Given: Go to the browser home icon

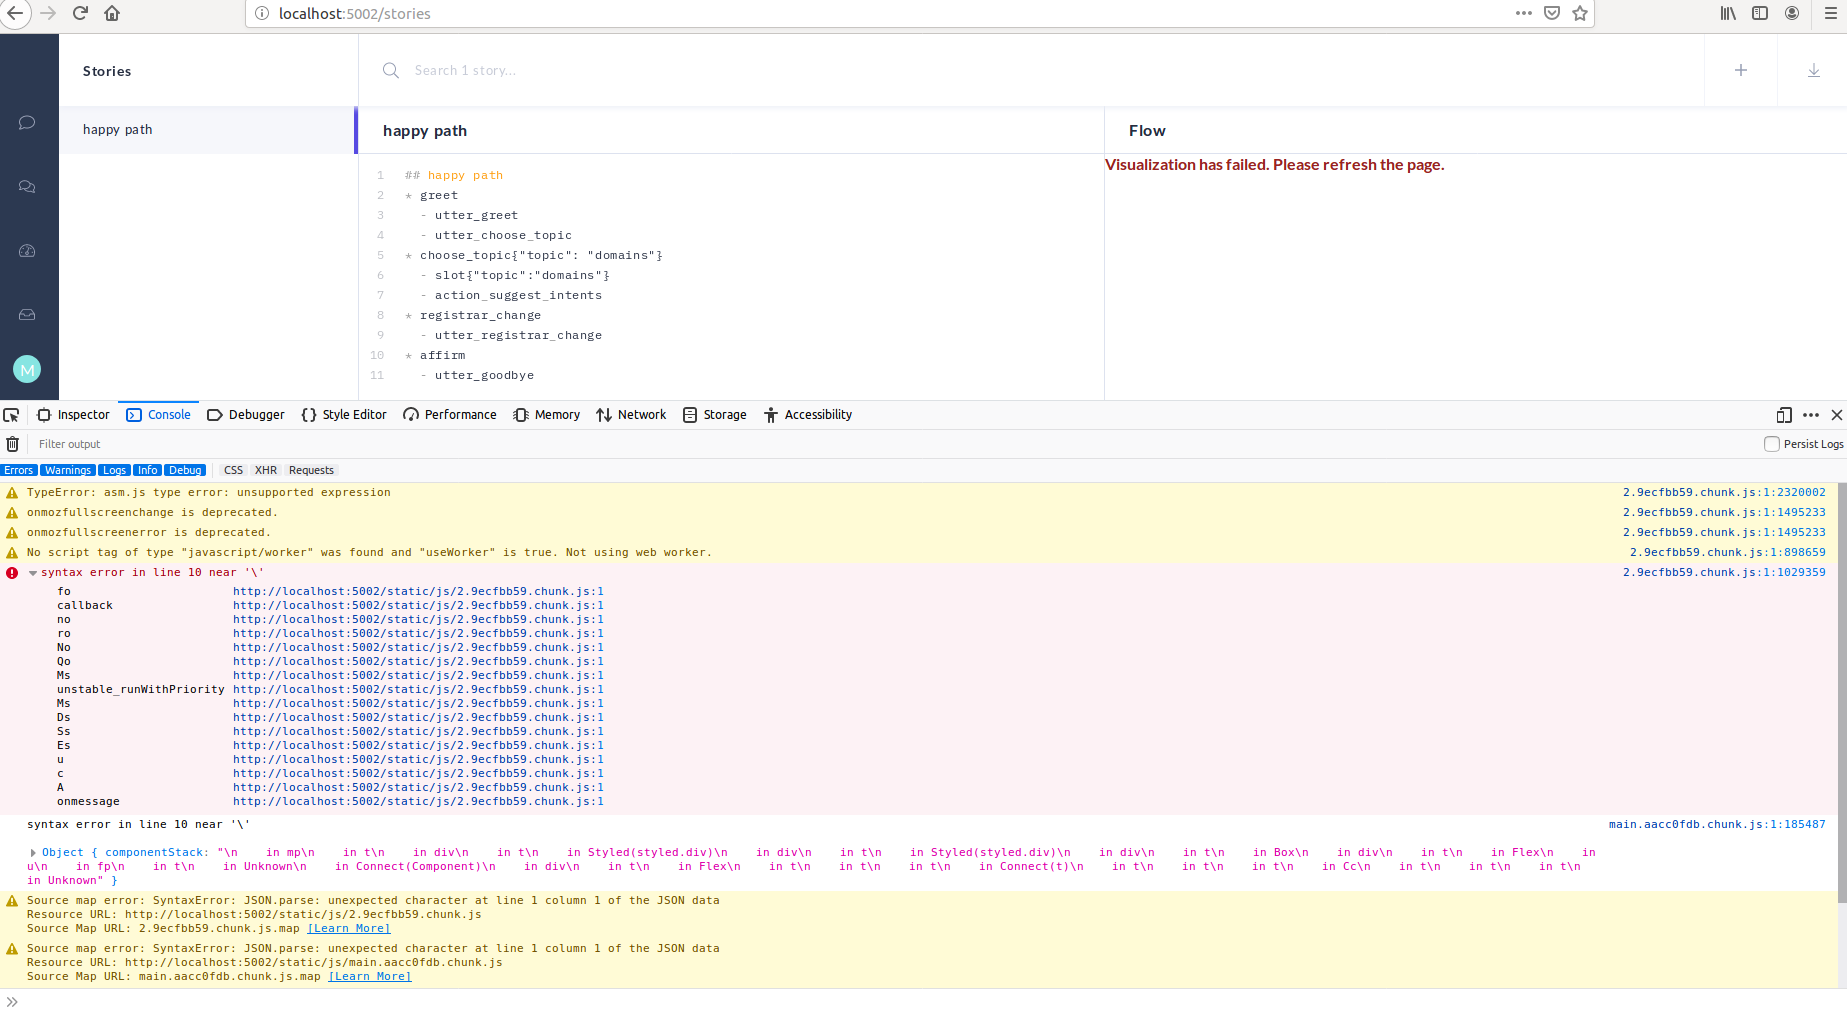Looking at the screenshot, I should click(x=112, y=13).
